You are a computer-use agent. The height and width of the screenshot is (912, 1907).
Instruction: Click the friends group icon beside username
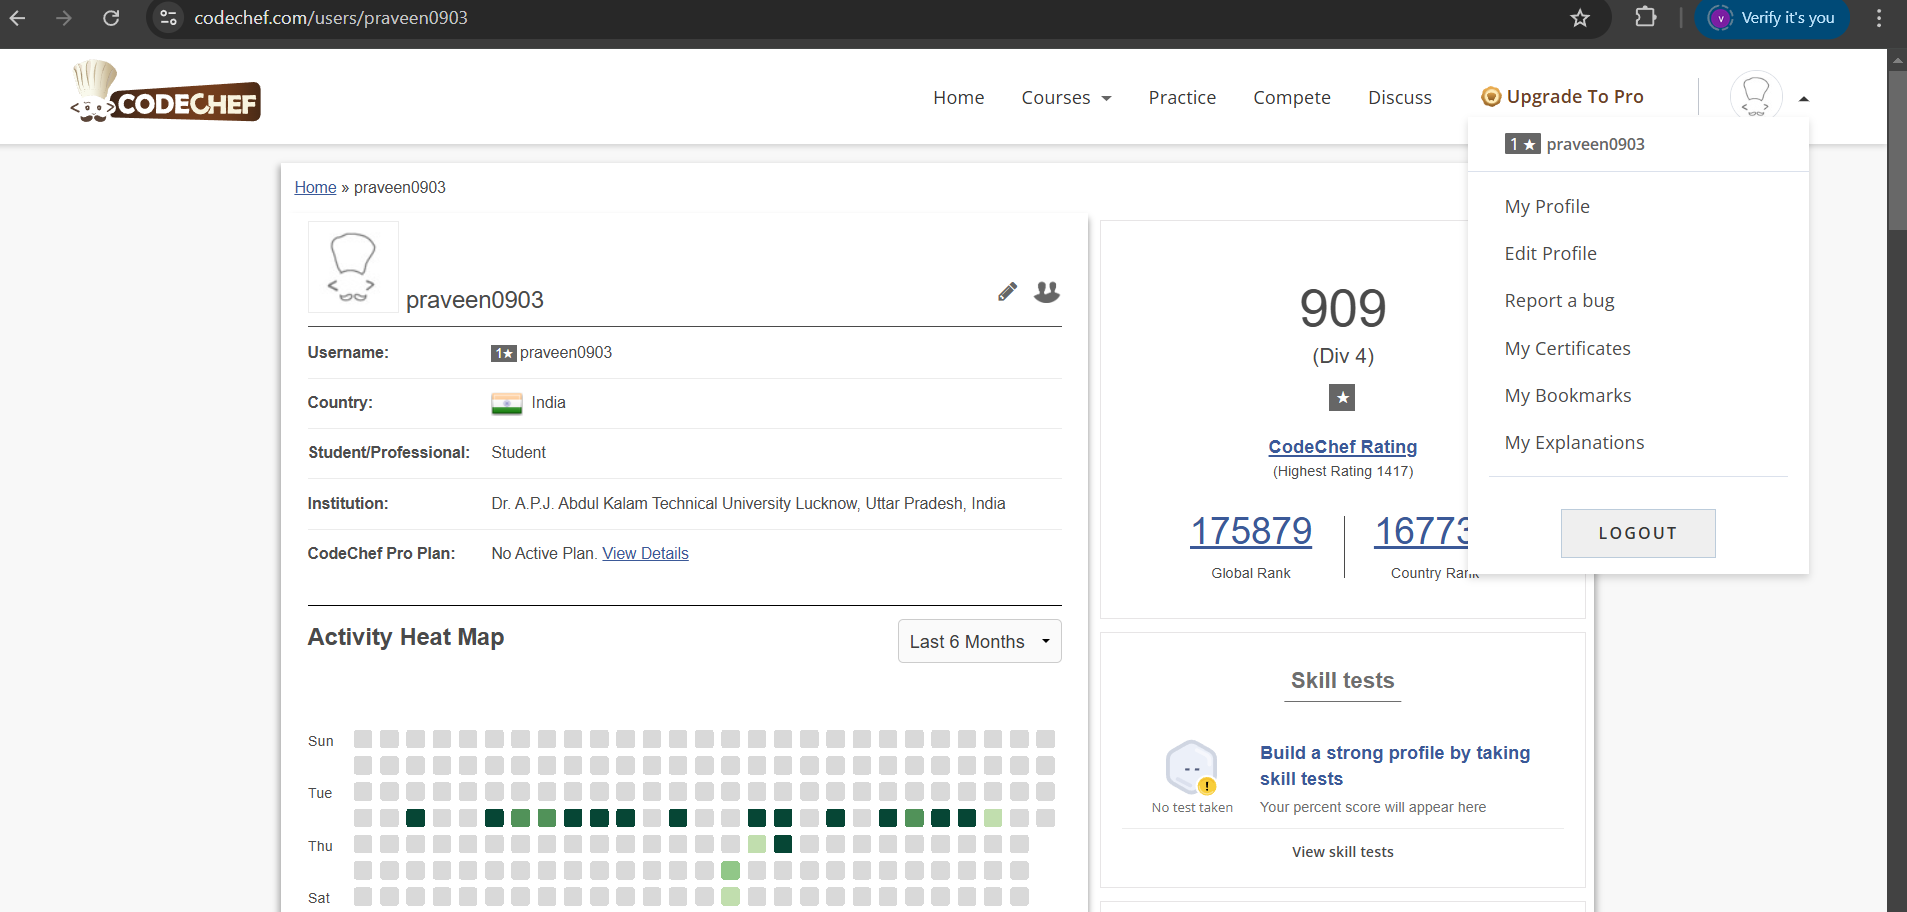click(1047, 291)
